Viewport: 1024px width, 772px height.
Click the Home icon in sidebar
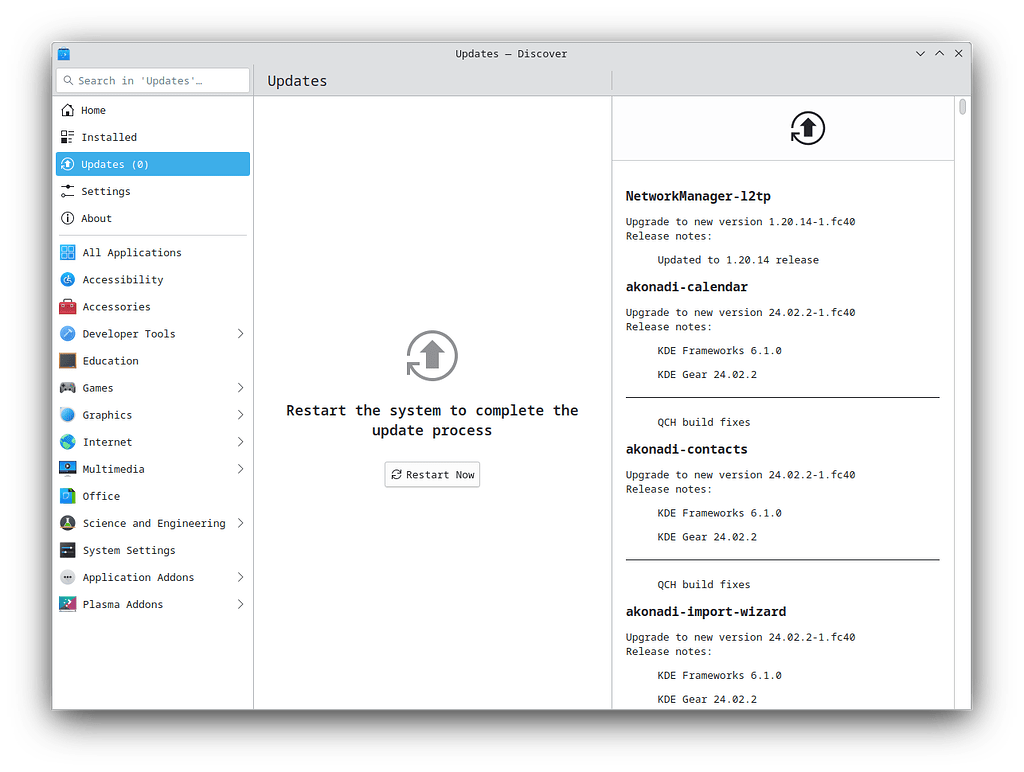point(67,110)
